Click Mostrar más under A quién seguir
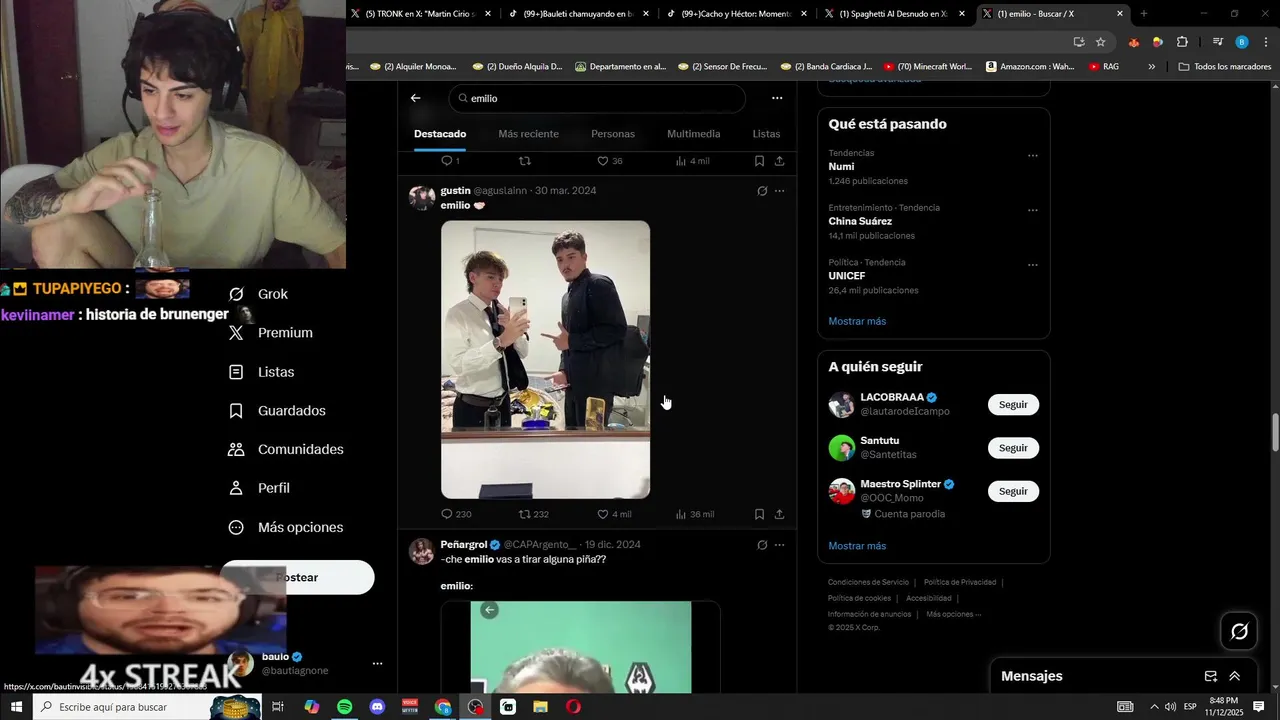This screenshot has height=720, width=1280. click(857, 546)
